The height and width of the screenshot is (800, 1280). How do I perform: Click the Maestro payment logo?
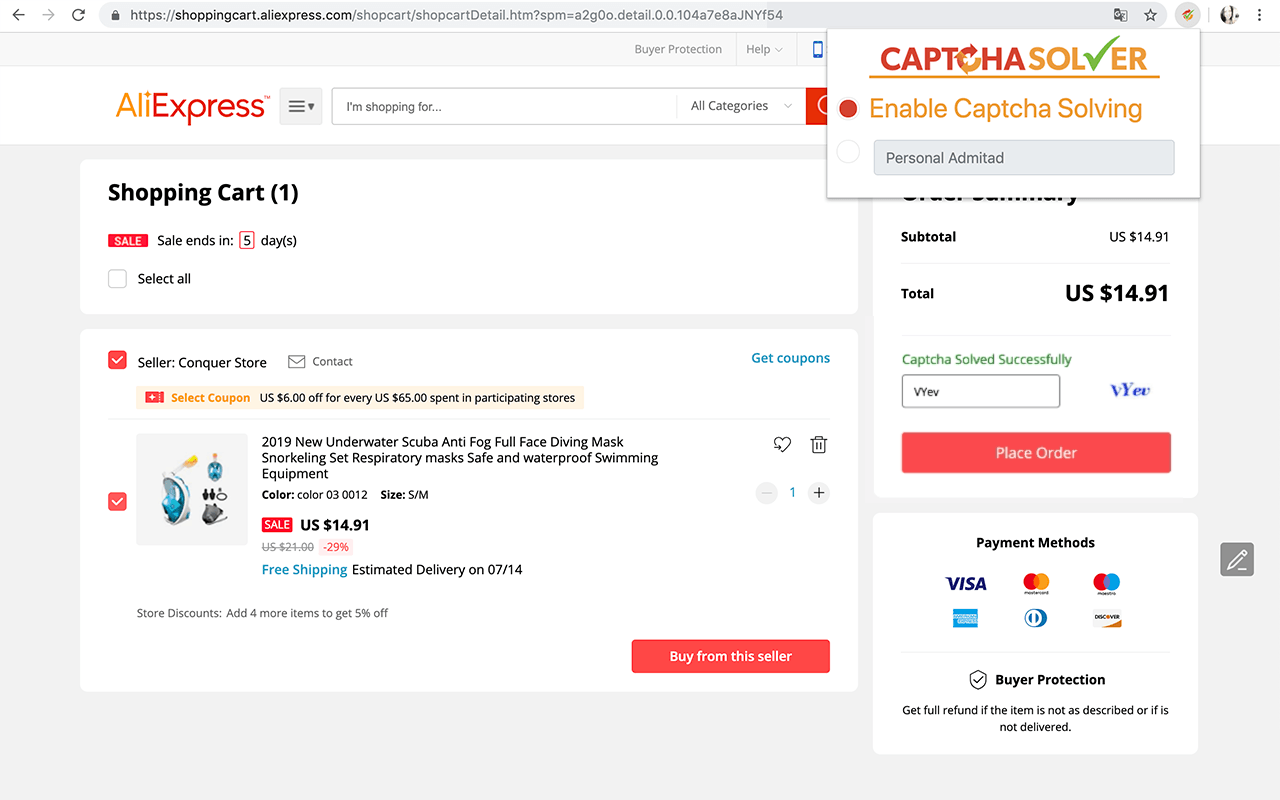click(1106, 583)
